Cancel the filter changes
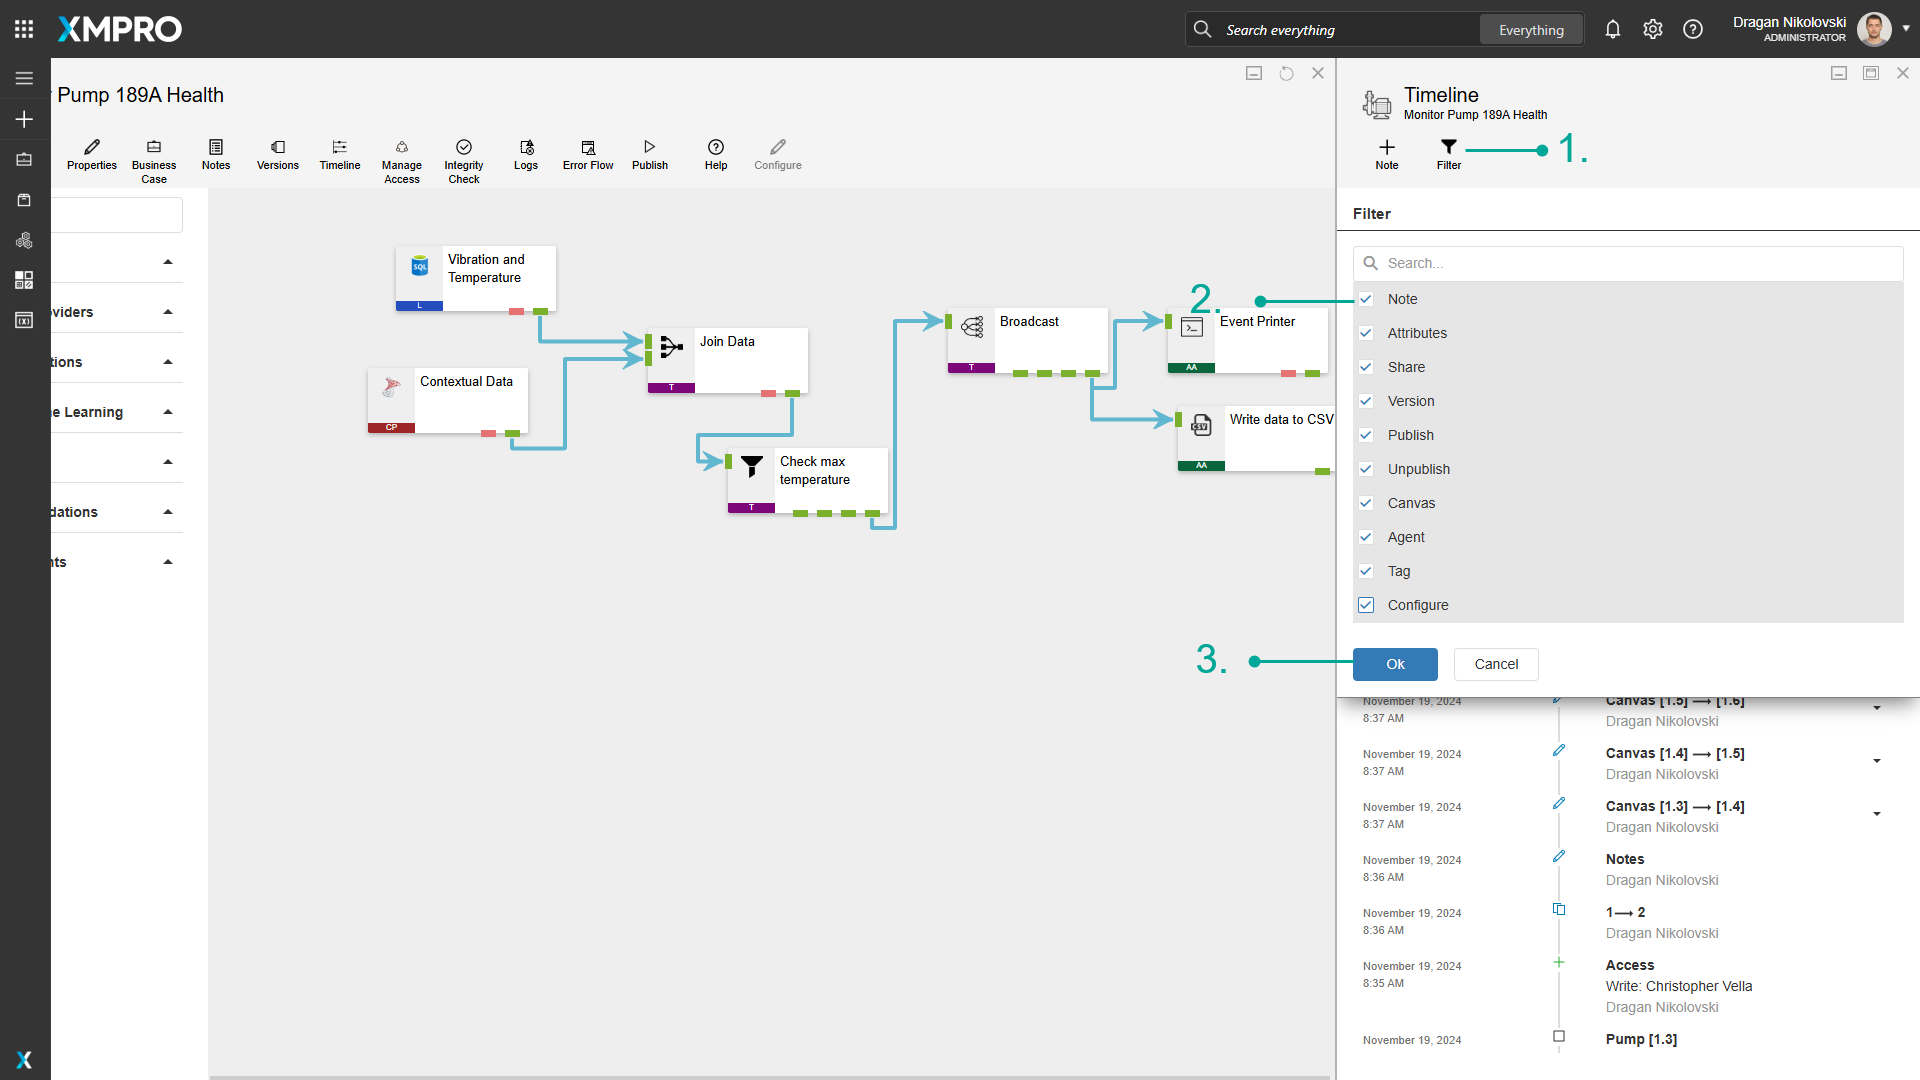Screen dimensions: 1920x1080 (x=1495, y=664)
